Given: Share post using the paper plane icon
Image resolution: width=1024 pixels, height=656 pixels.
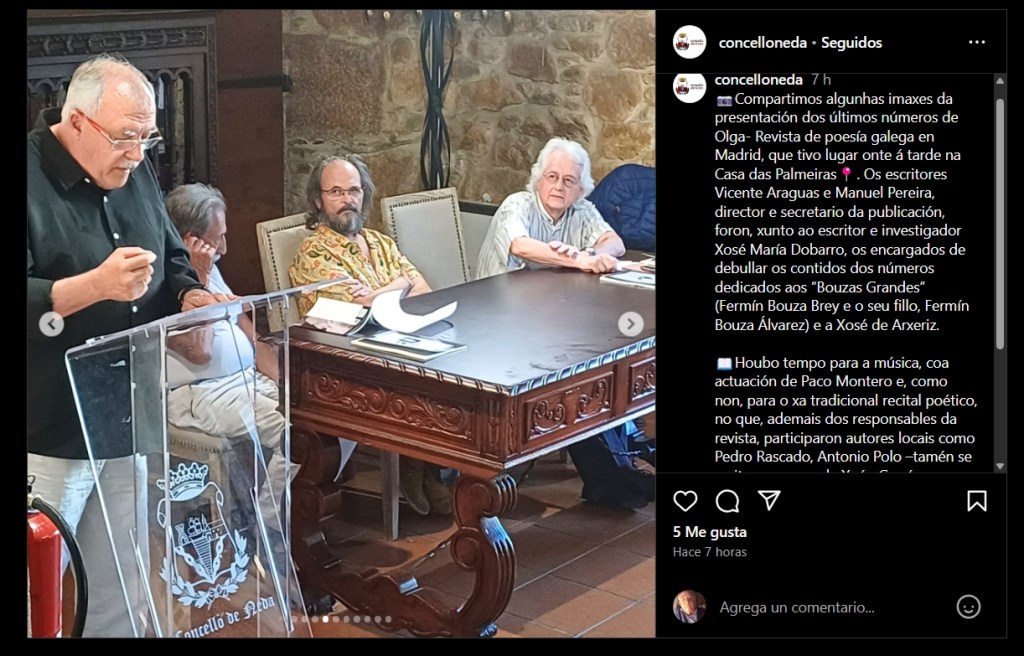Looking at the screenshot, I should tap(769, 500).
